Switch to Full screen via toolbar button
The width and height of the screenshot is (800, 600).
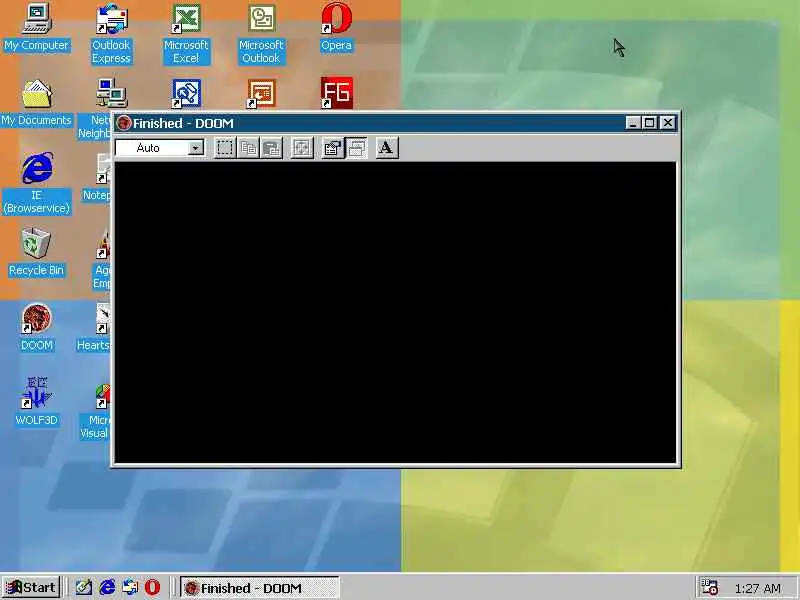click(x=302, y=148)
